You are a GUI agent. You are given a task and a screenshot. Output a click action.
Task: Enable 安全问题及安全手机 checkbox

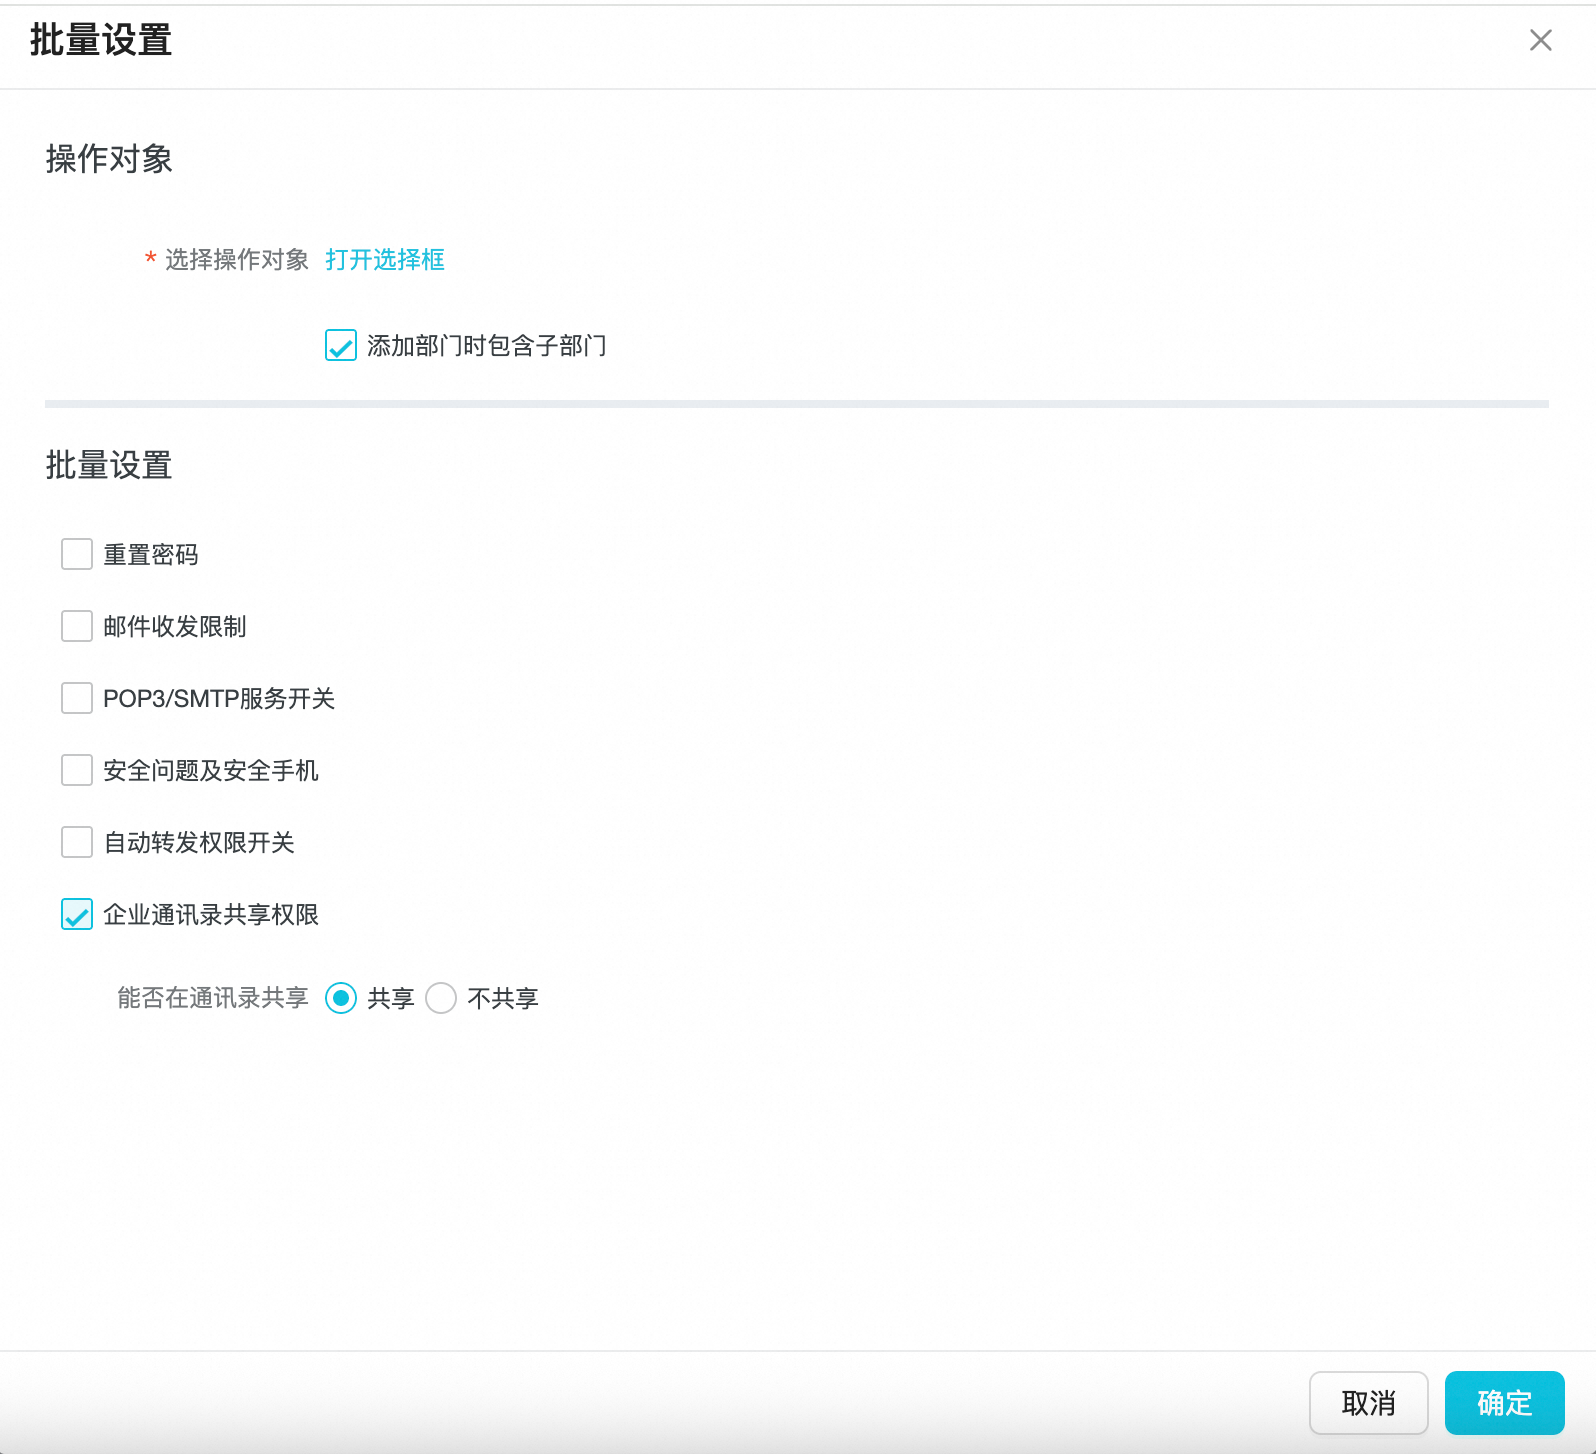pos(77,770)
